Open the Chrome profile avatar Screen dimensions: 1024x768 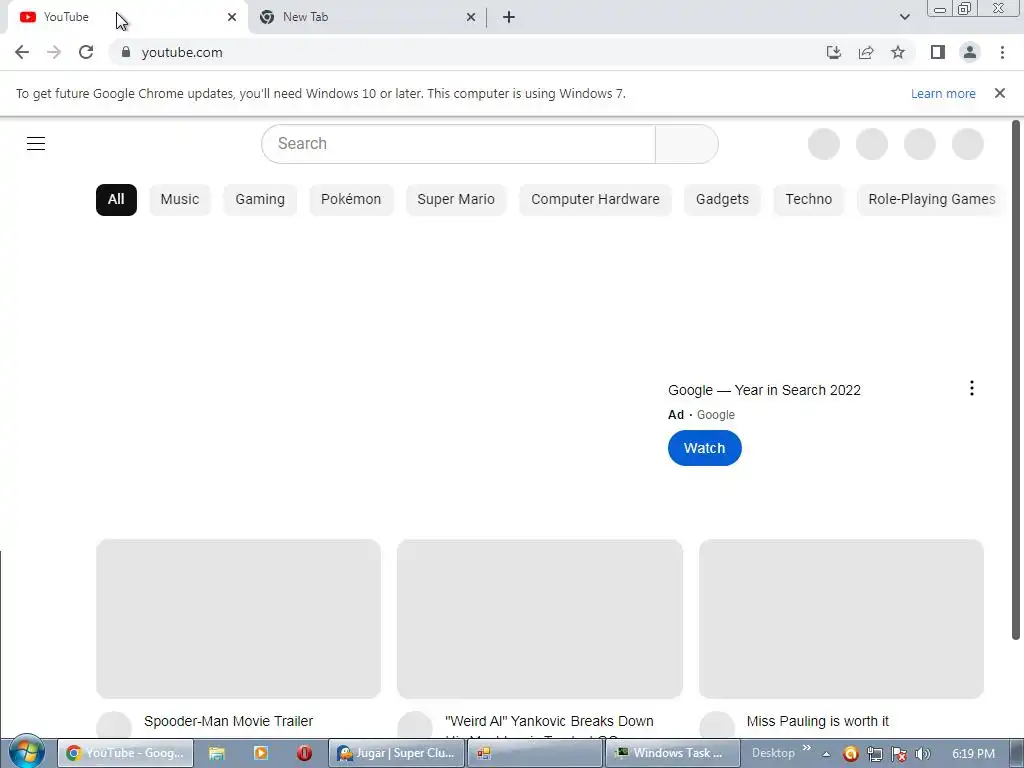pyautogui.click(x=970, y=52)
